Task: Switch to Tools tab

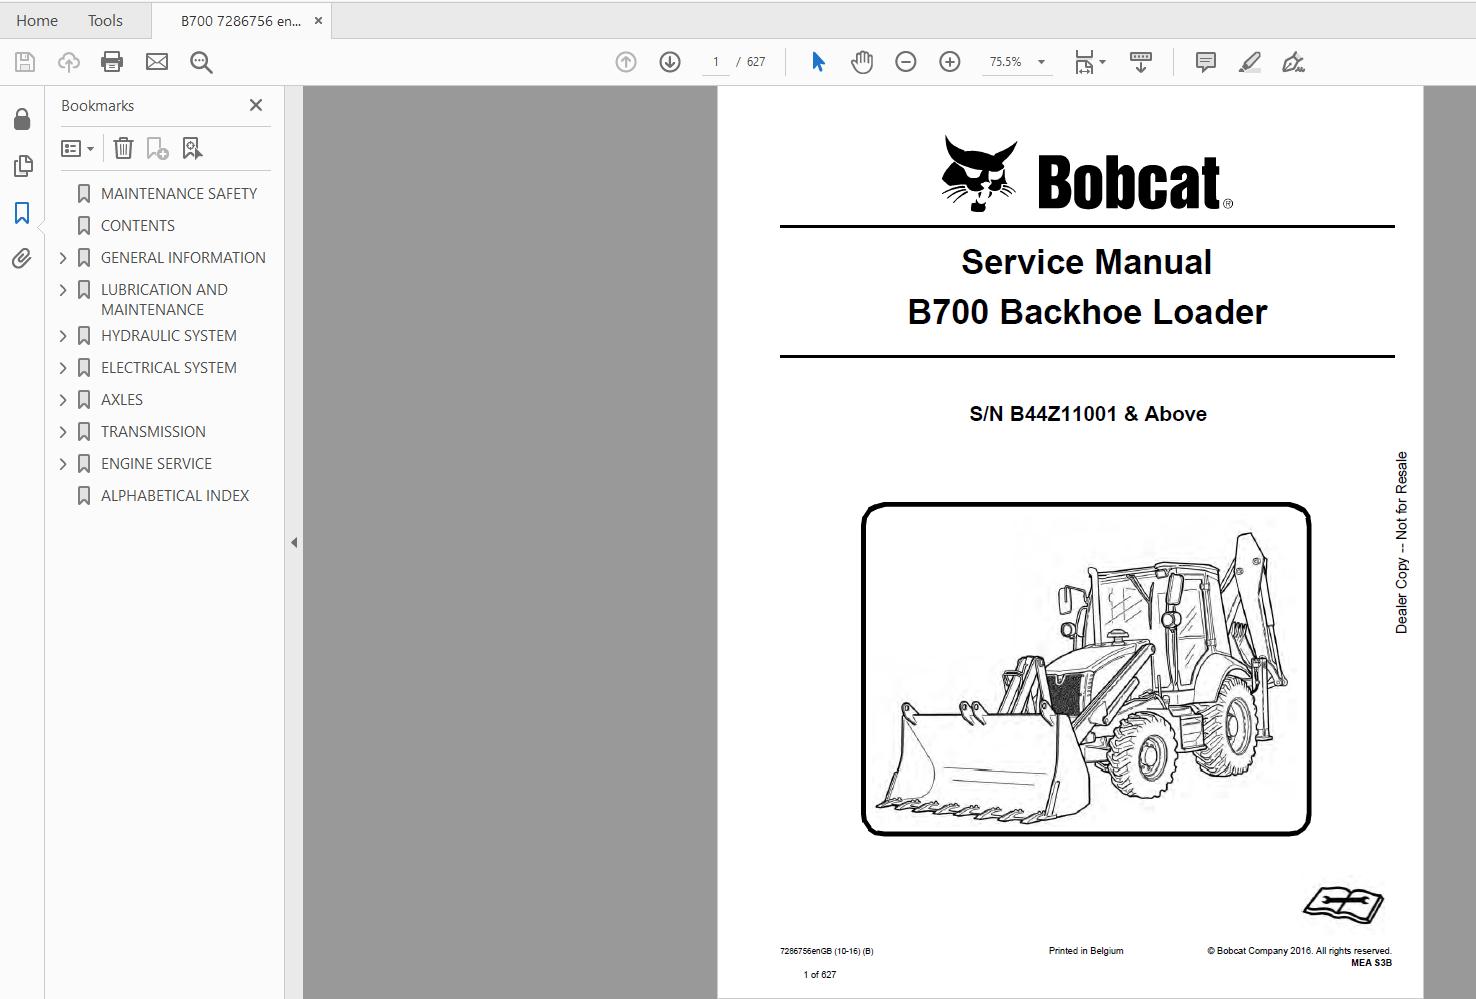Action: [x=105, y=20]
